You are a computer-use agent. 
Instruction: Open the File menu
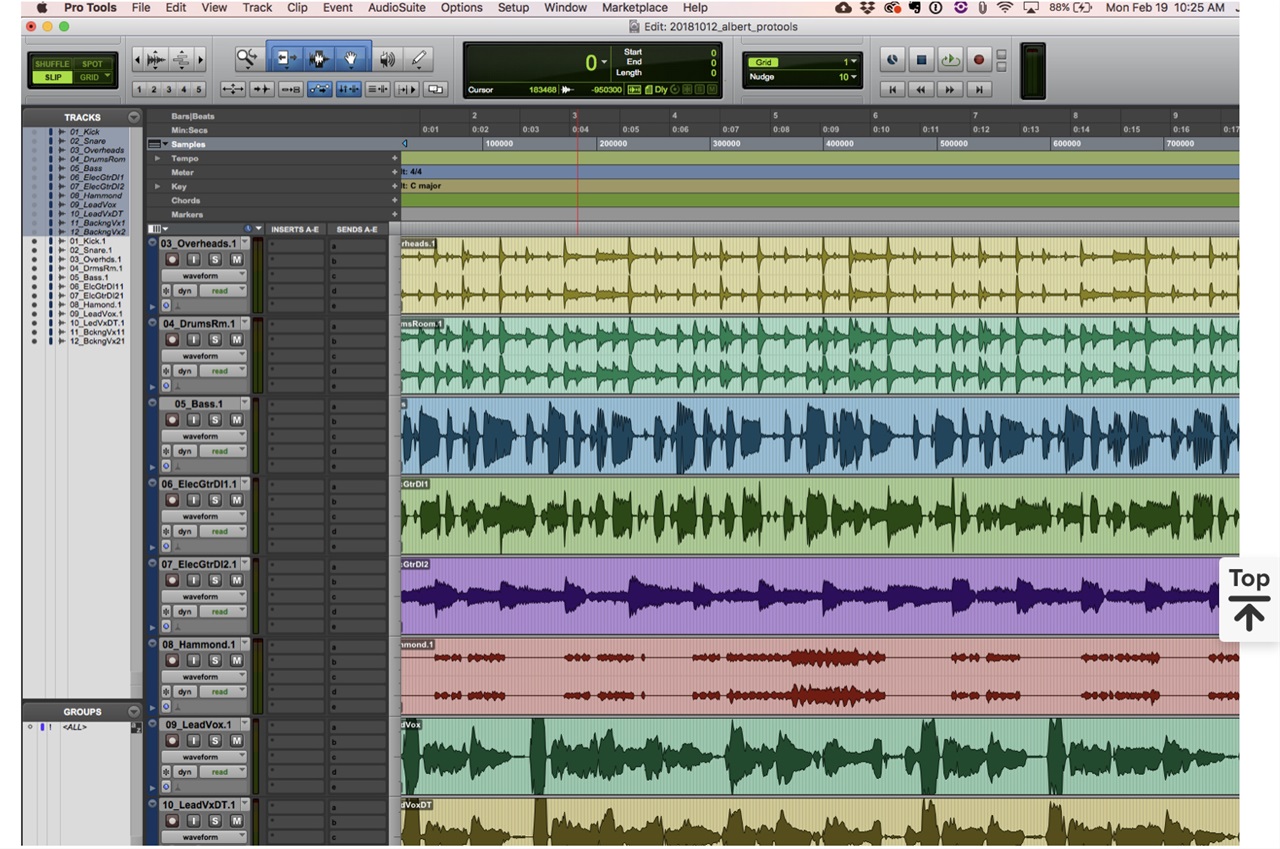pos(141,7)
